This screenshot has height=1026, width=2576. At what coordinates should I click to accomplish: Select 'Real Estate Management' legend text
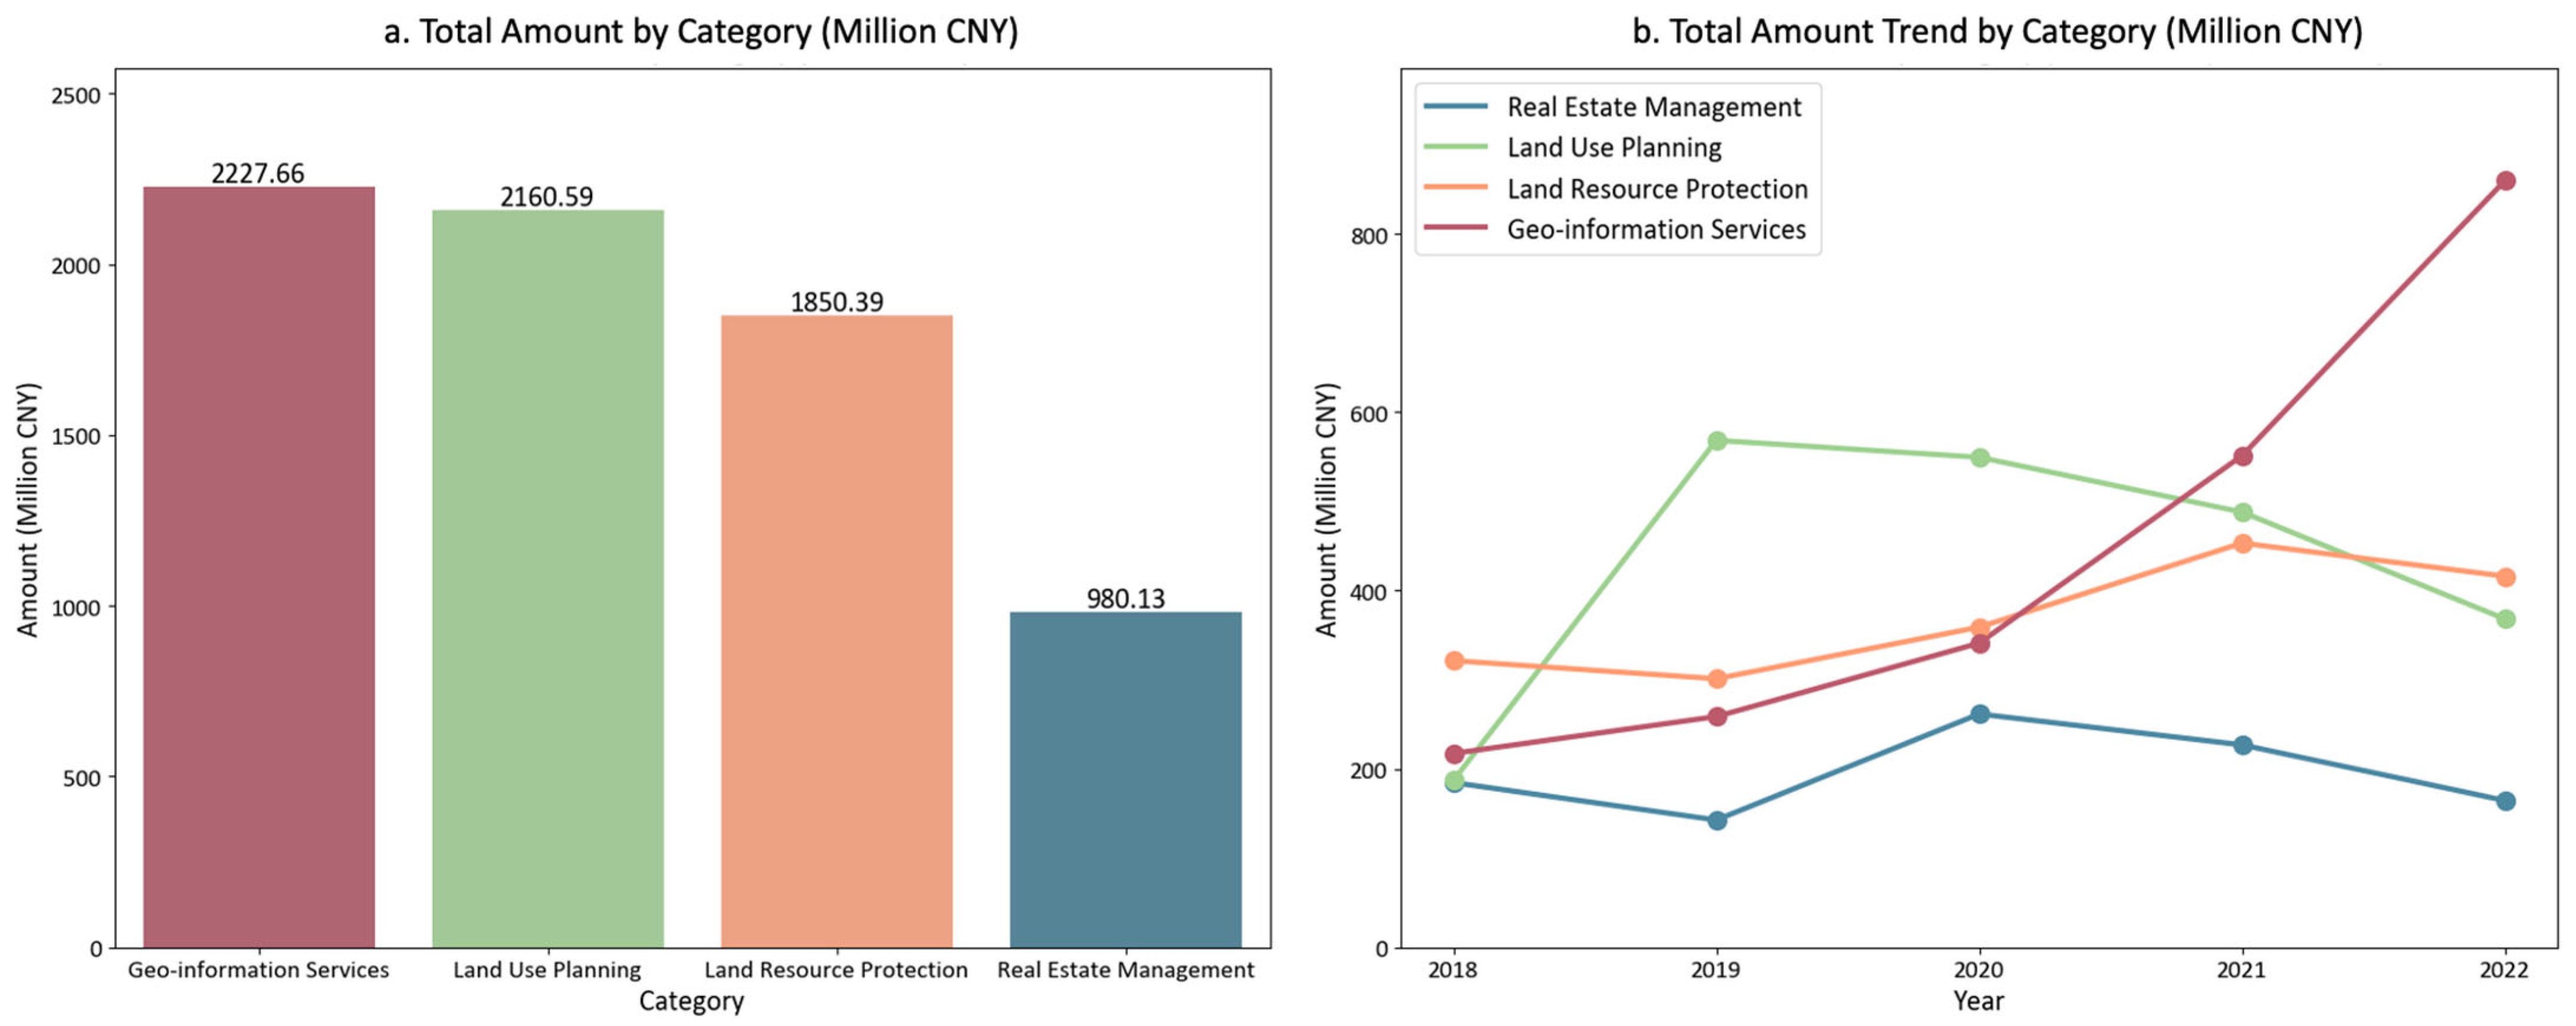[x=1654, y=107]
